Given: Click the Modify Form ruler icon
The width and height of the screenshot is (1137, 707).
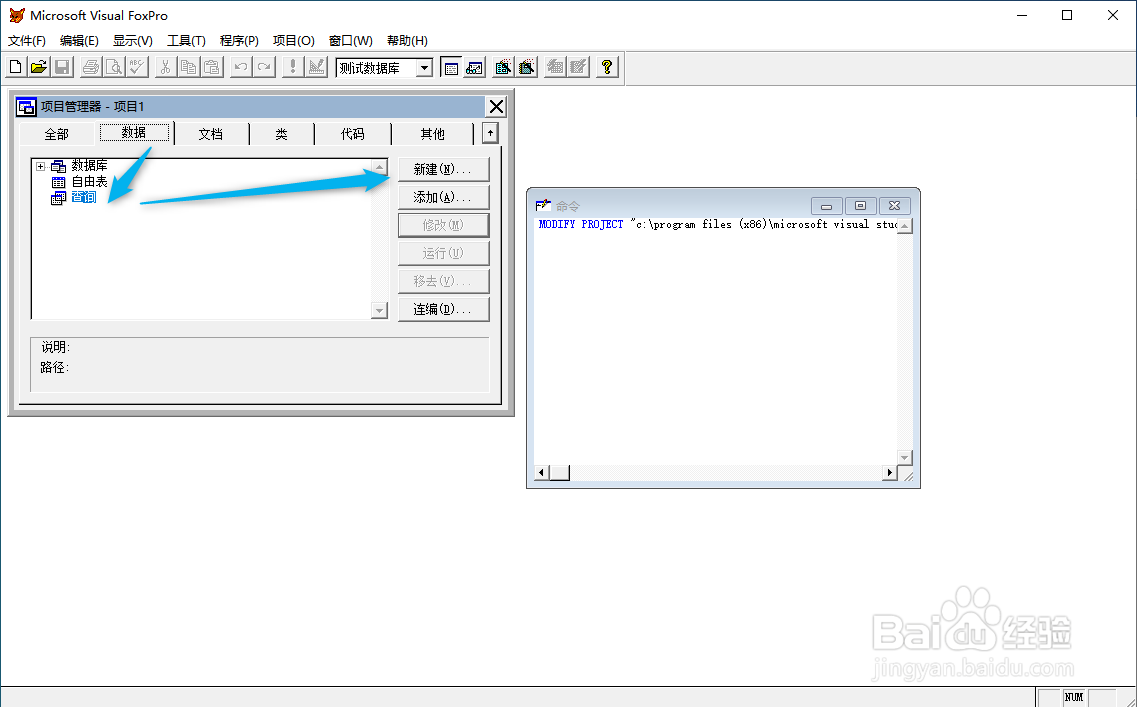Looking at the screenshot, I should point(316,67).
